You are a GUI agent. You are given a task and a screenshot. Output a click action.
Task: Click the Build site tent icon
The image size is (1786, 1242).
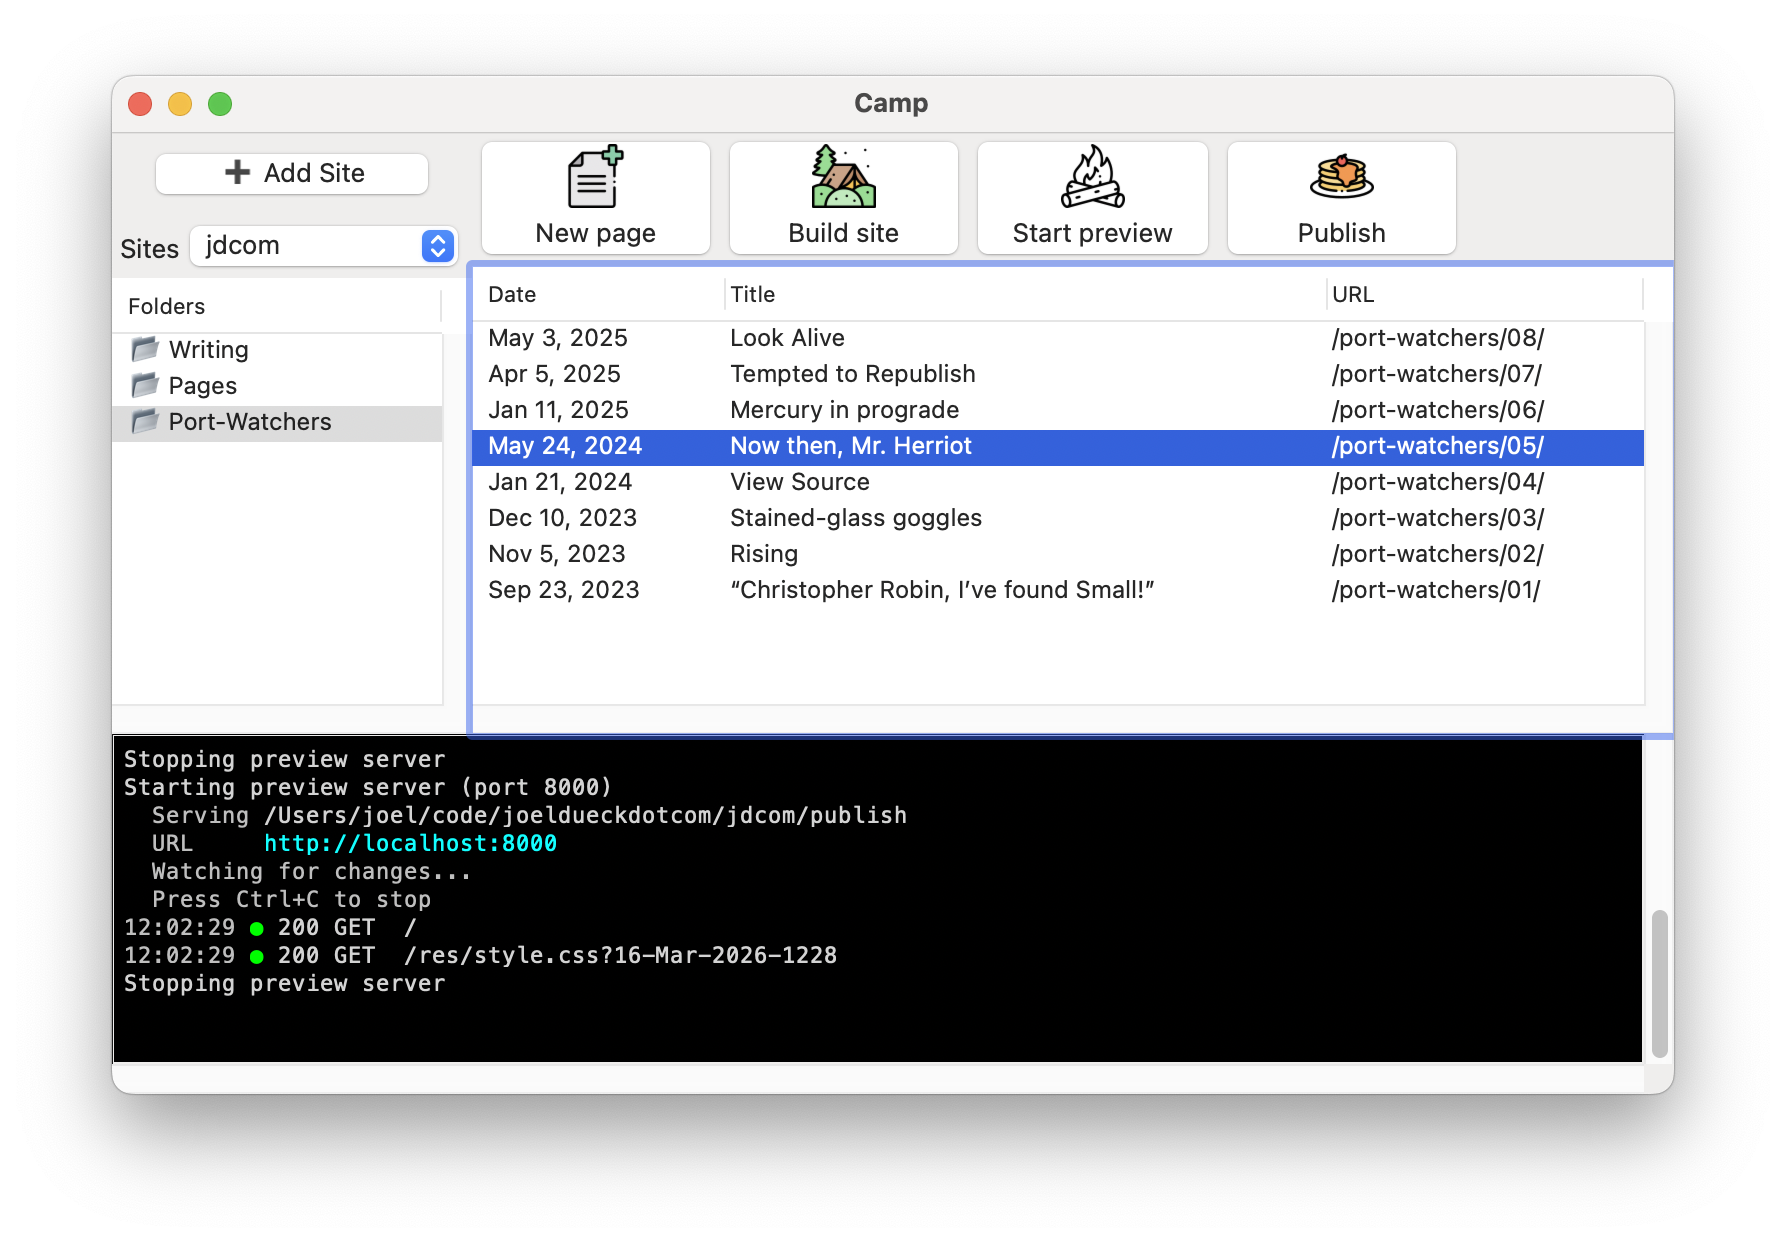point(843,178)
